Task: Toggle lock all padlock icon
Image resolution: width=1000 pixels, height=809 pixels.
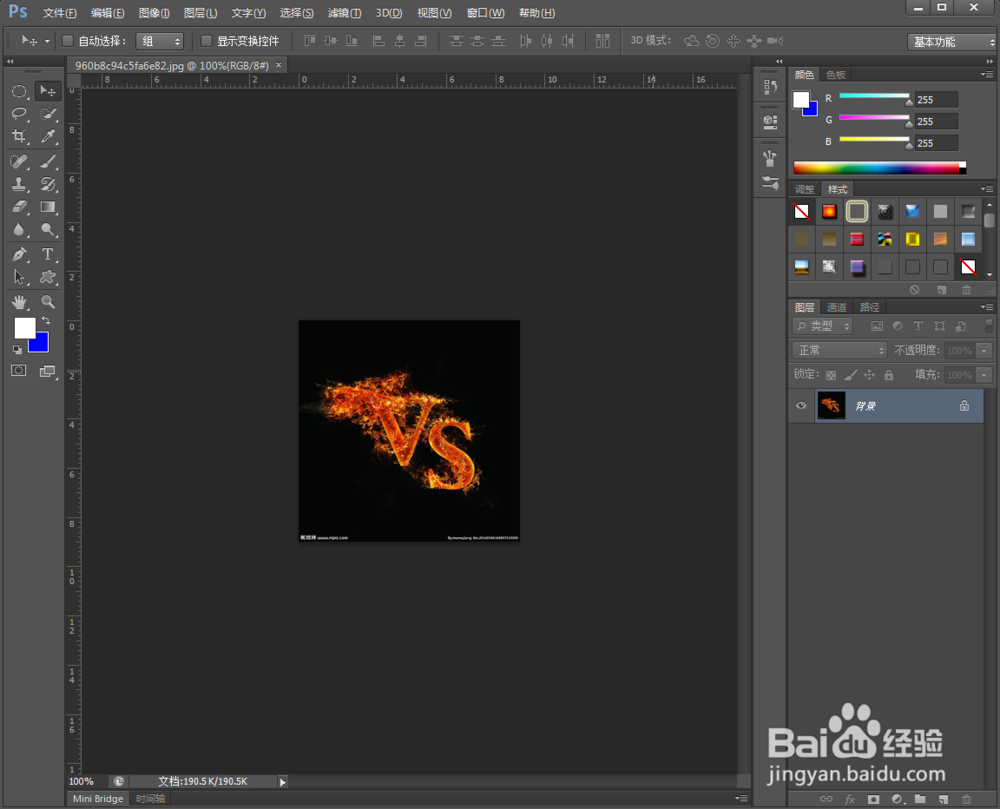Action: tap(888, 375)
